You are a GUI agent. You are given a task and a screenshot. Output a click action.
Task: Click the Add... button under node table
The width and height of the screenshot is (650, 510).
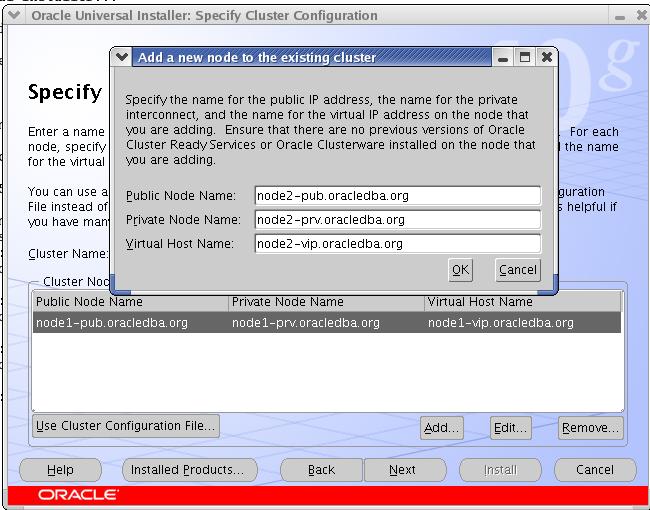(441, 428)
